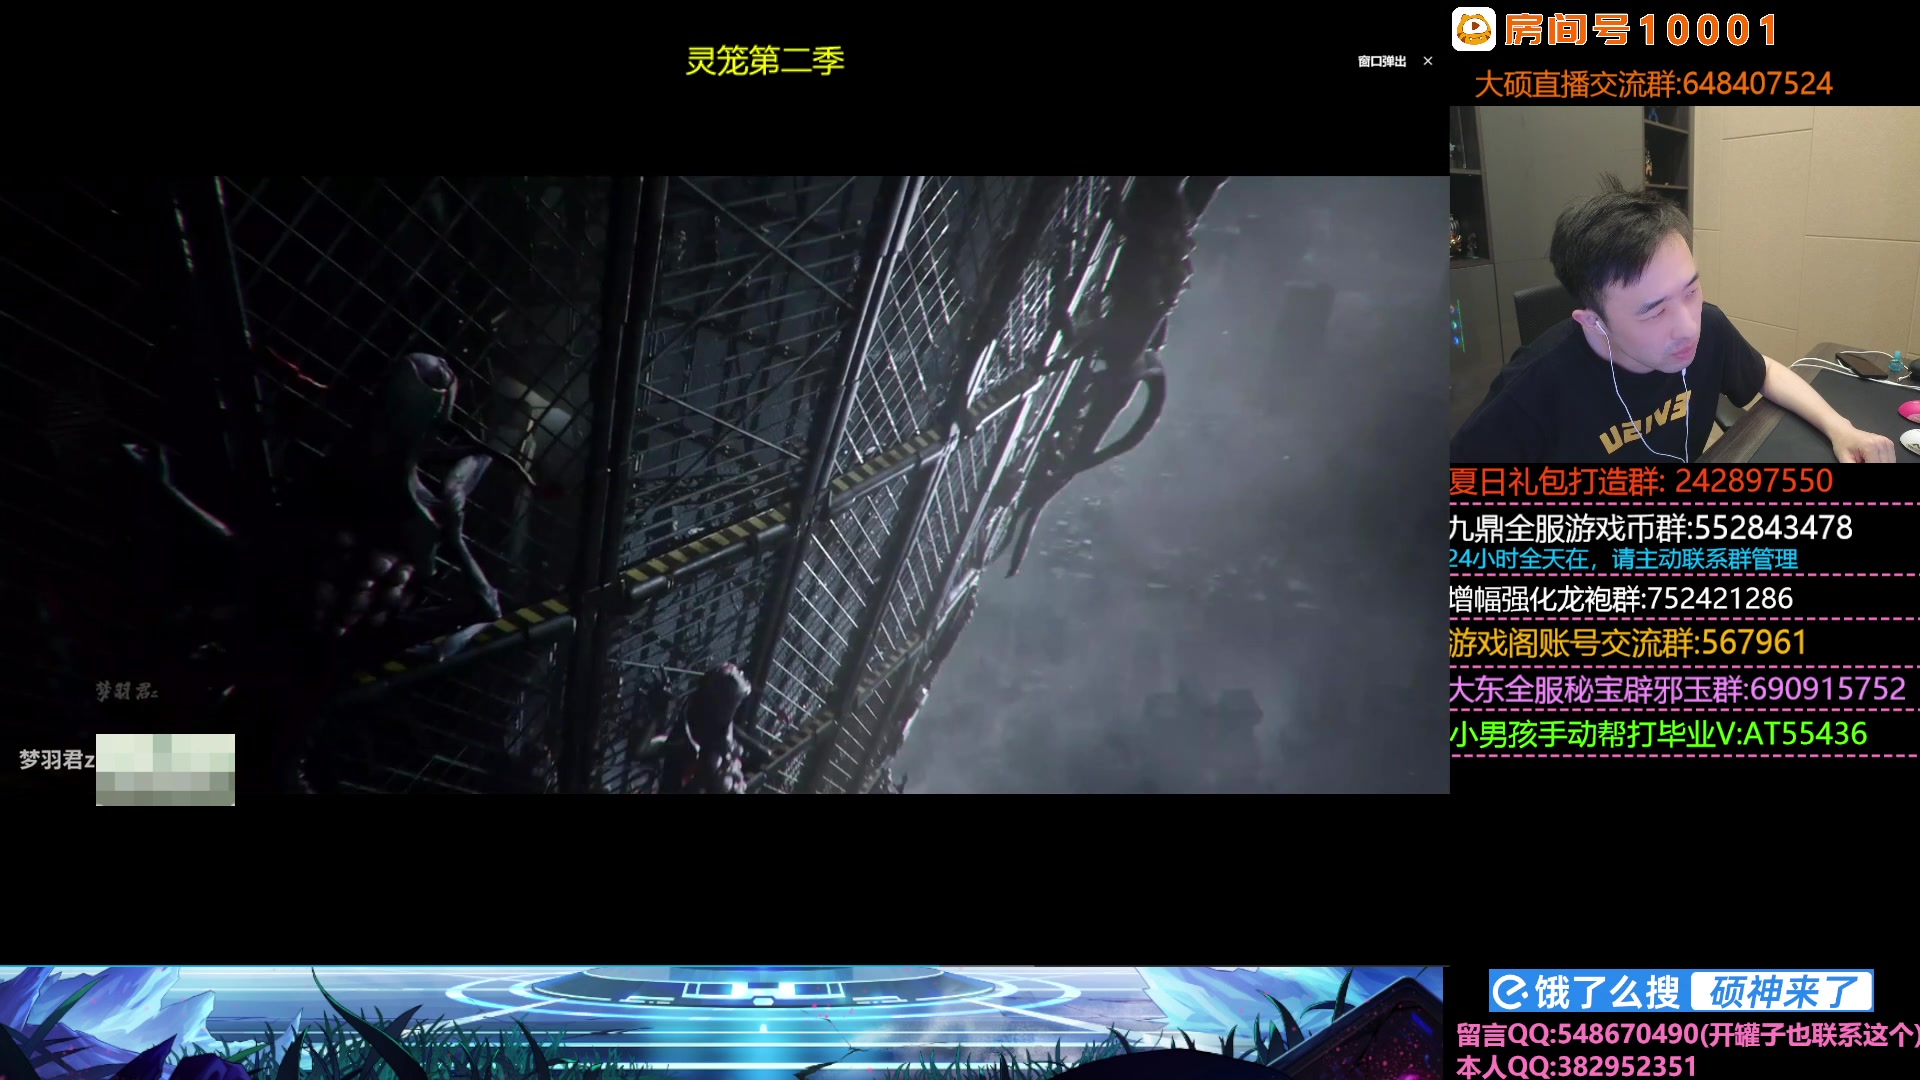Click the streaming platform logo beside 房间号

(x=1473, y=29)
